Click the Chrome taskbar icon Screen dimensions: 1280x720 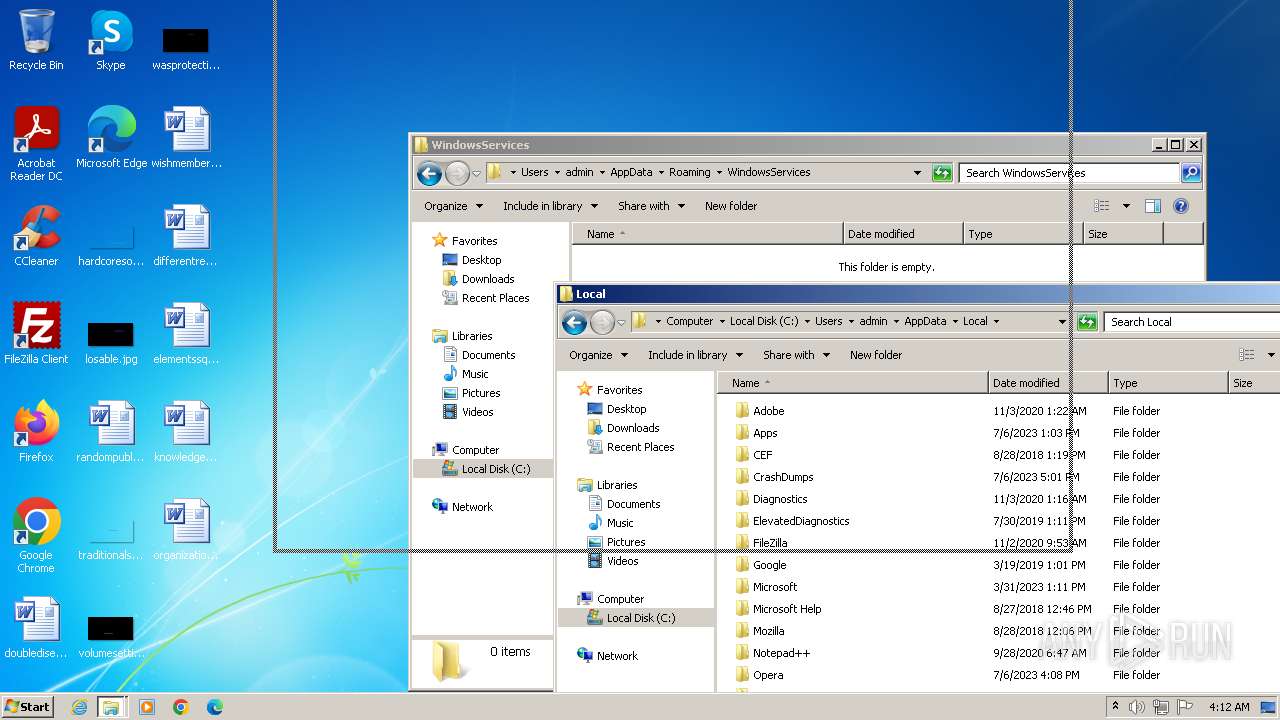click(x=181, y=707)
